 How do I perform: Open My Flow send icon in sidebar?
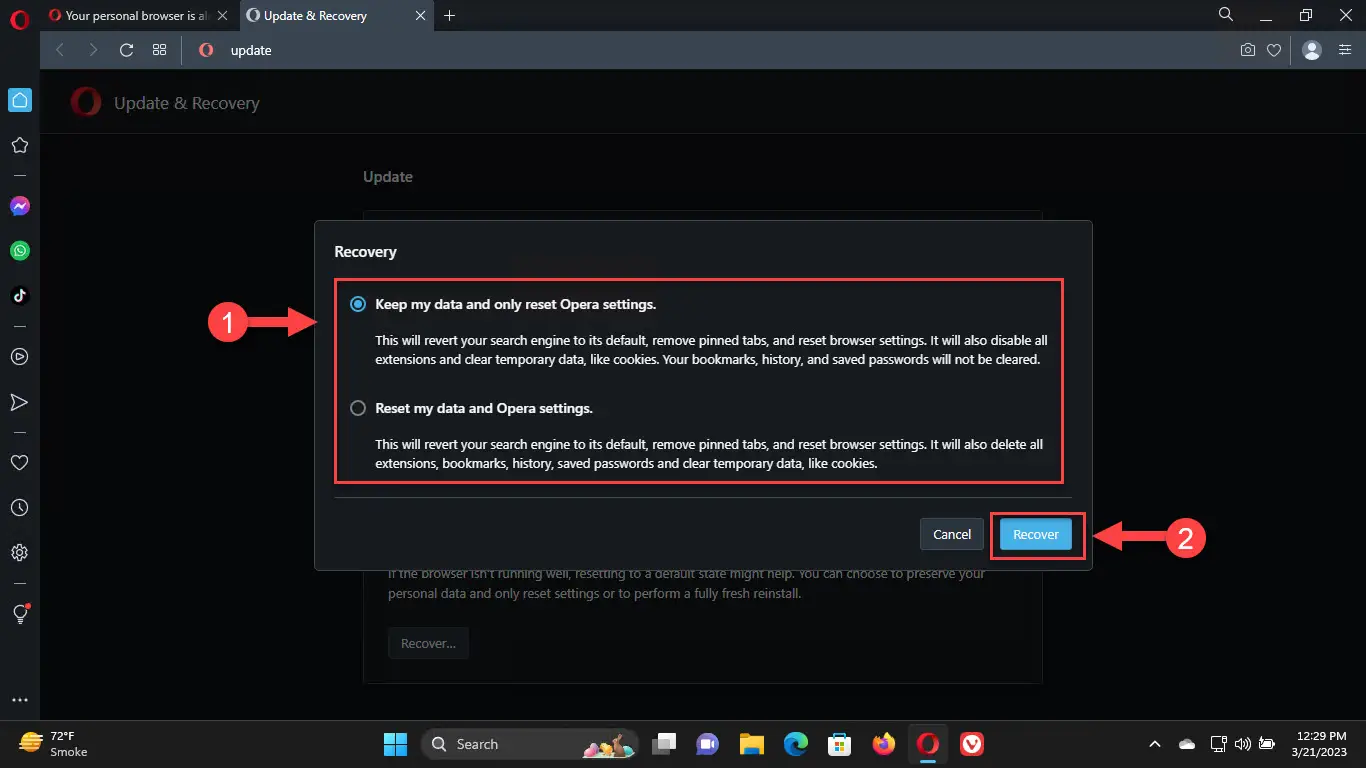click(19, 402)
